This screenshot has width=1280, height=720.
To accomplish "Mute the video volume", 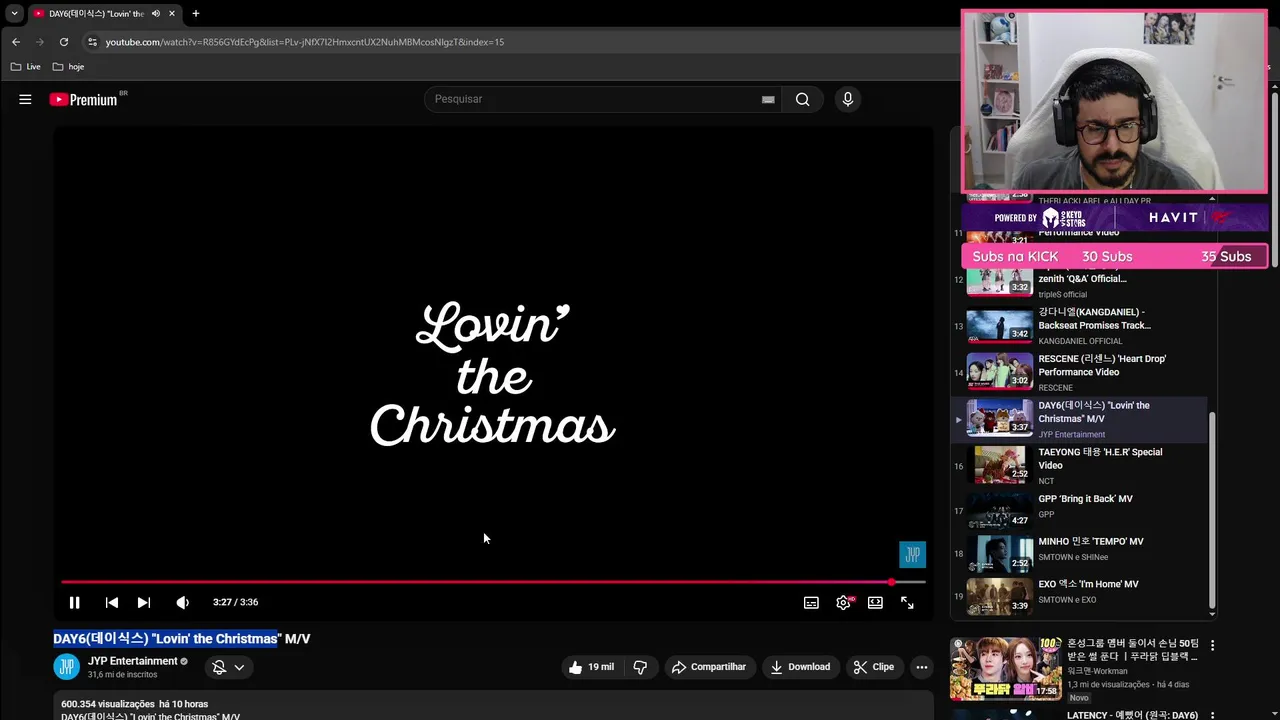I will pyautogui.click(x=182, y=602).
